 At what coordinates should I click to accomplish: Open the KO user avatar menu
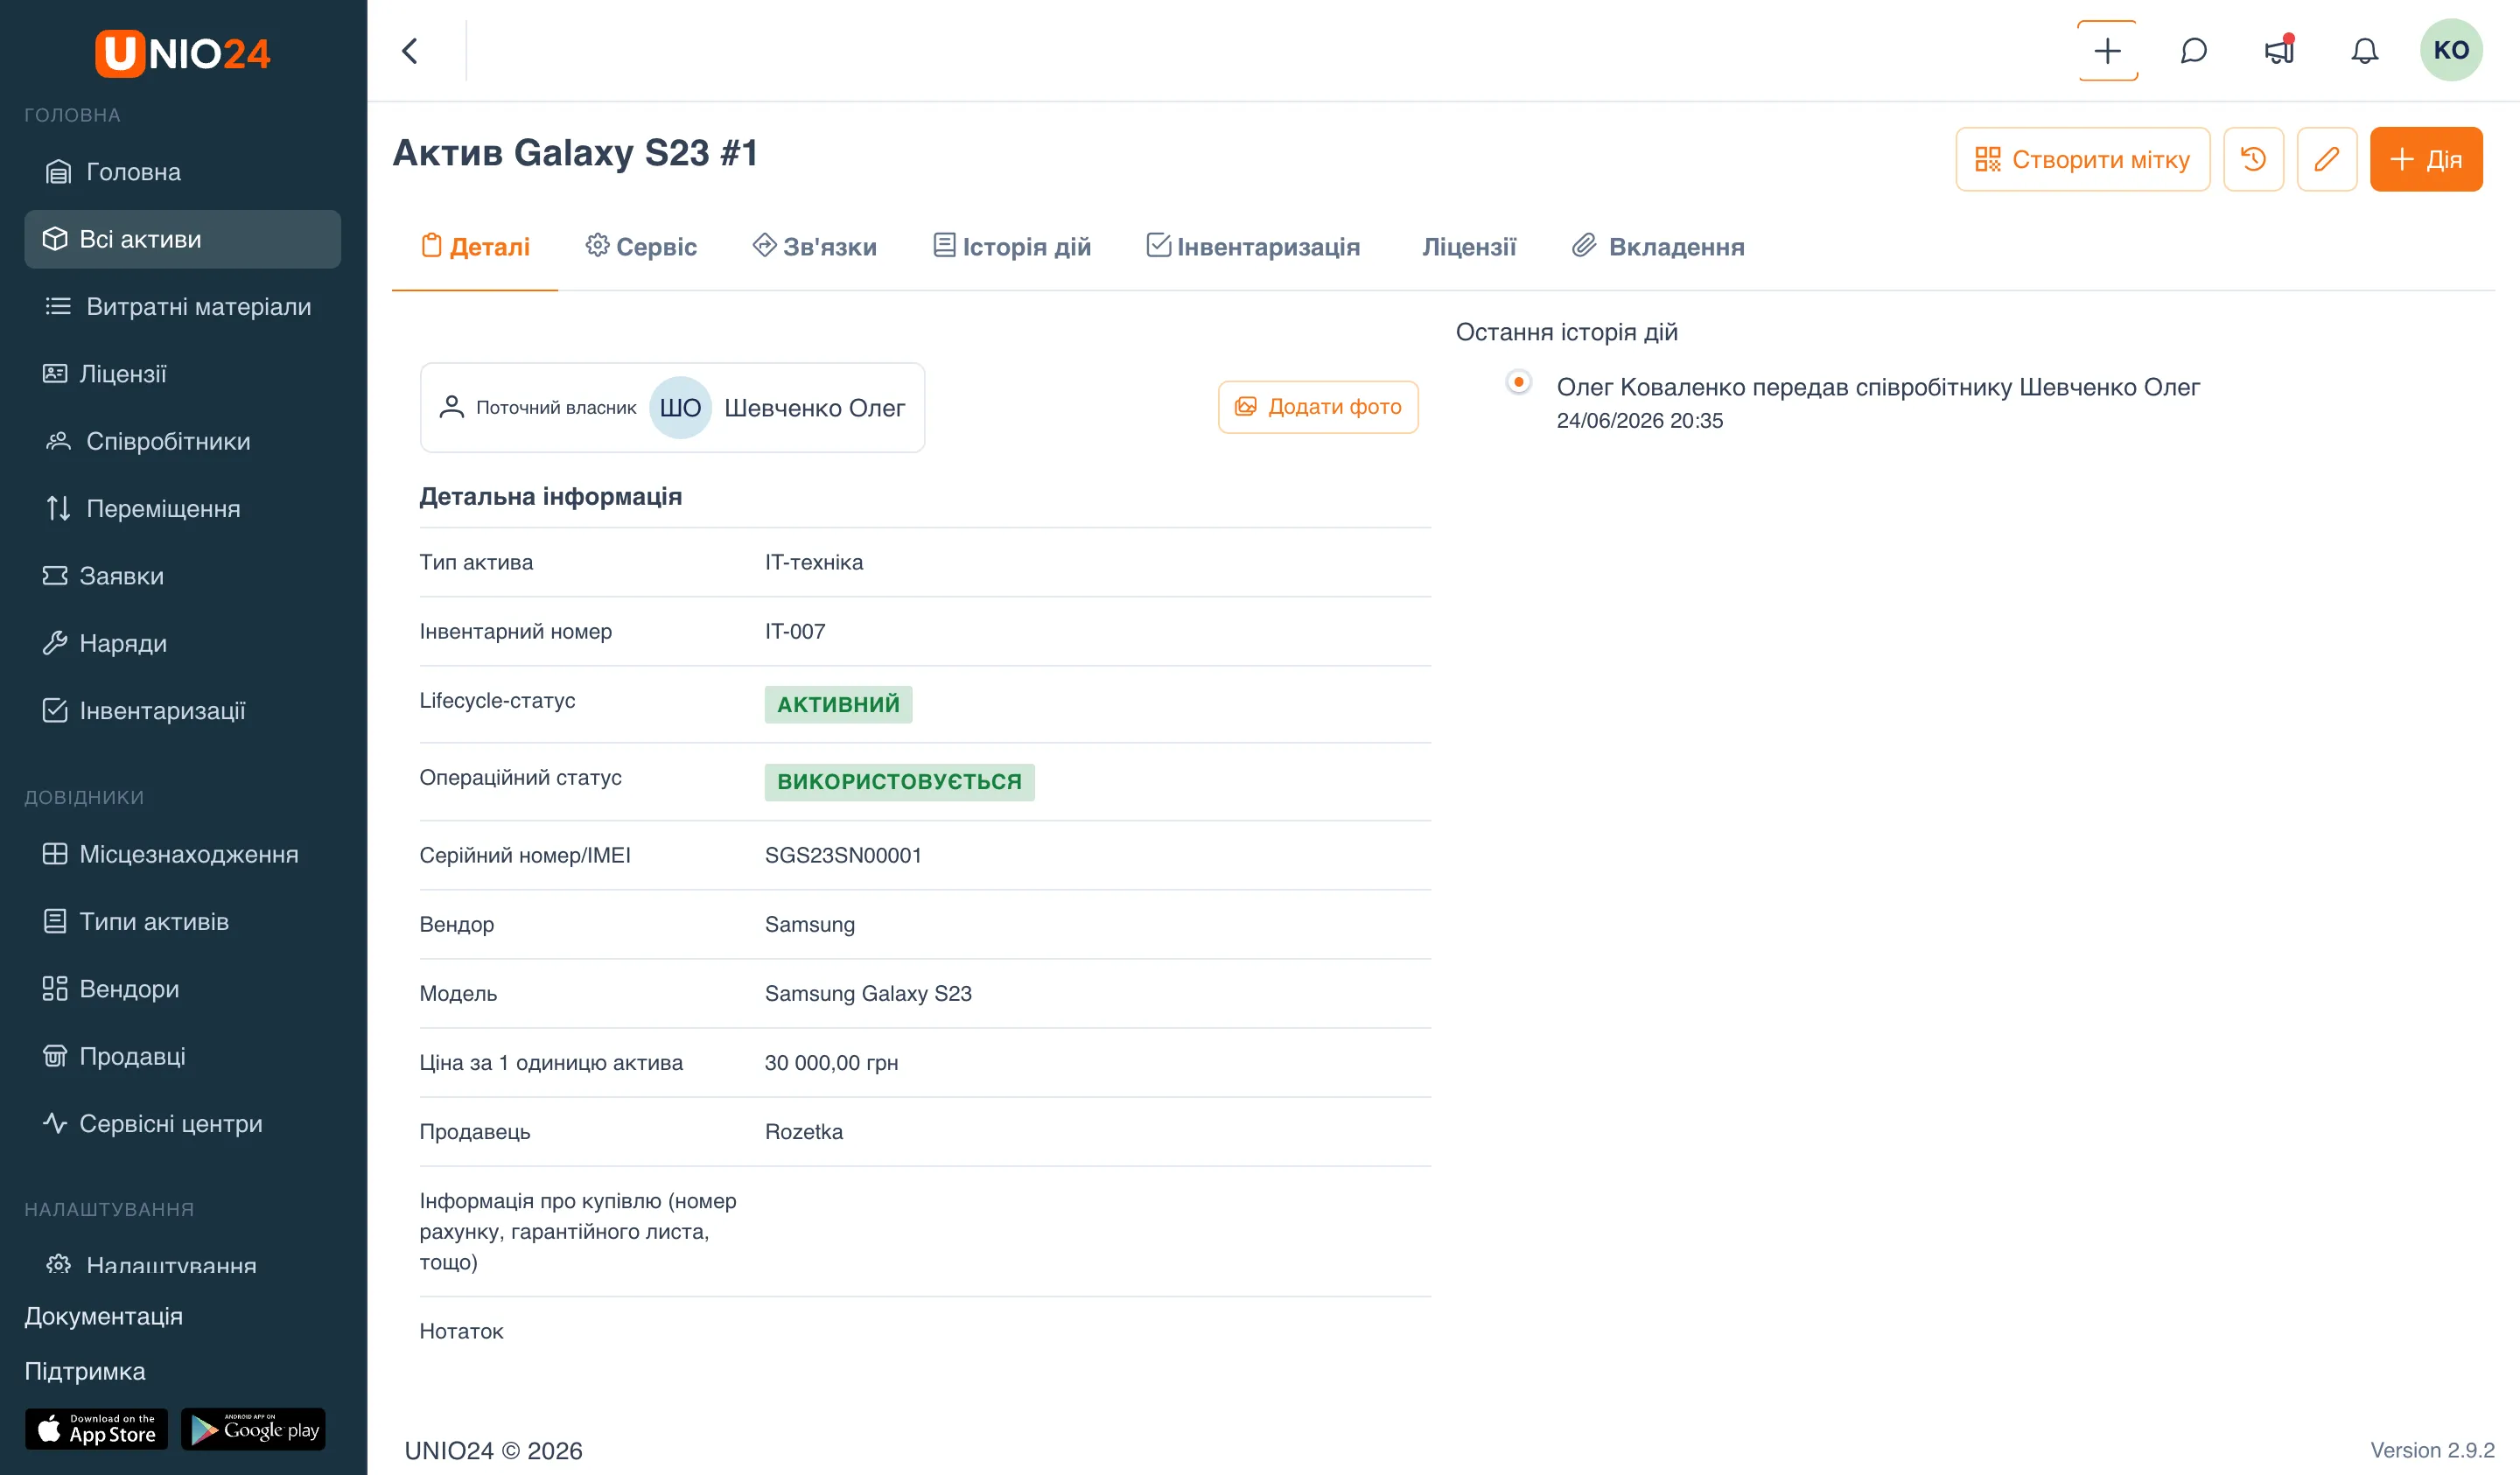pyautogui.click(x=2450, y=50)
